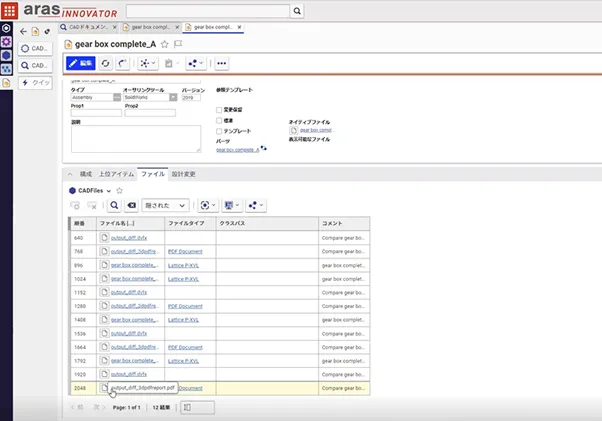The width and height of the screenshot is (602, 421).
Task: Open the オーサリングツール SolidWorks dropdown
Action: (x=173, y=97)
